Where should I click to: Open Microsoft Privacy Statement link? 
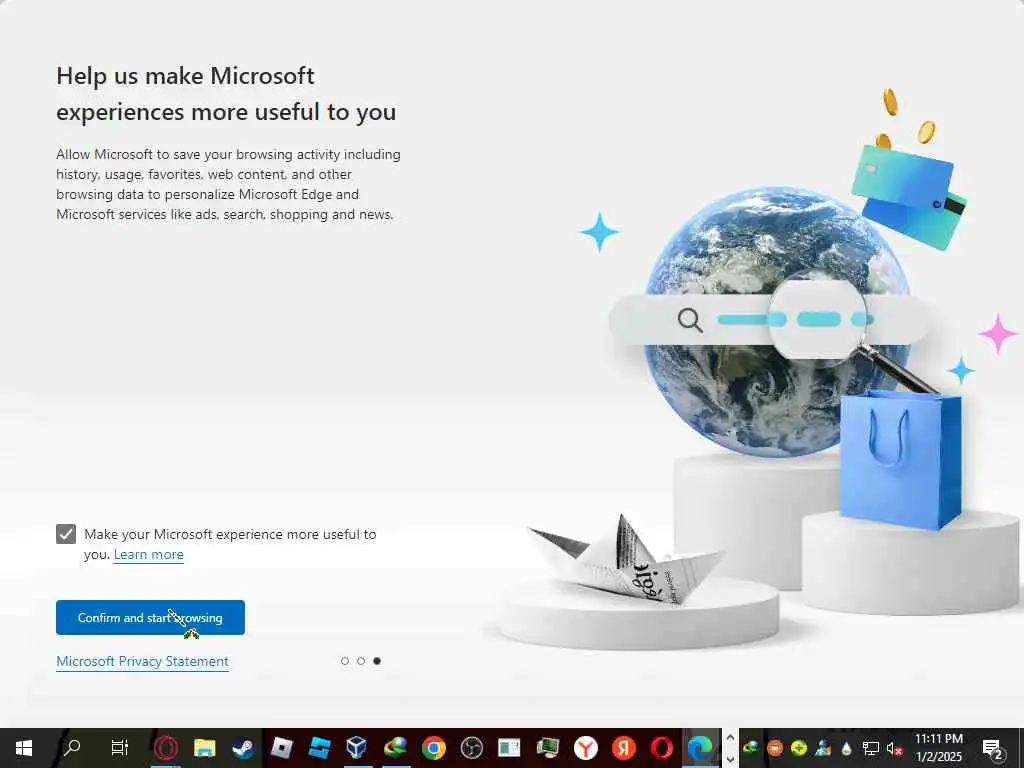click(142, 661)
